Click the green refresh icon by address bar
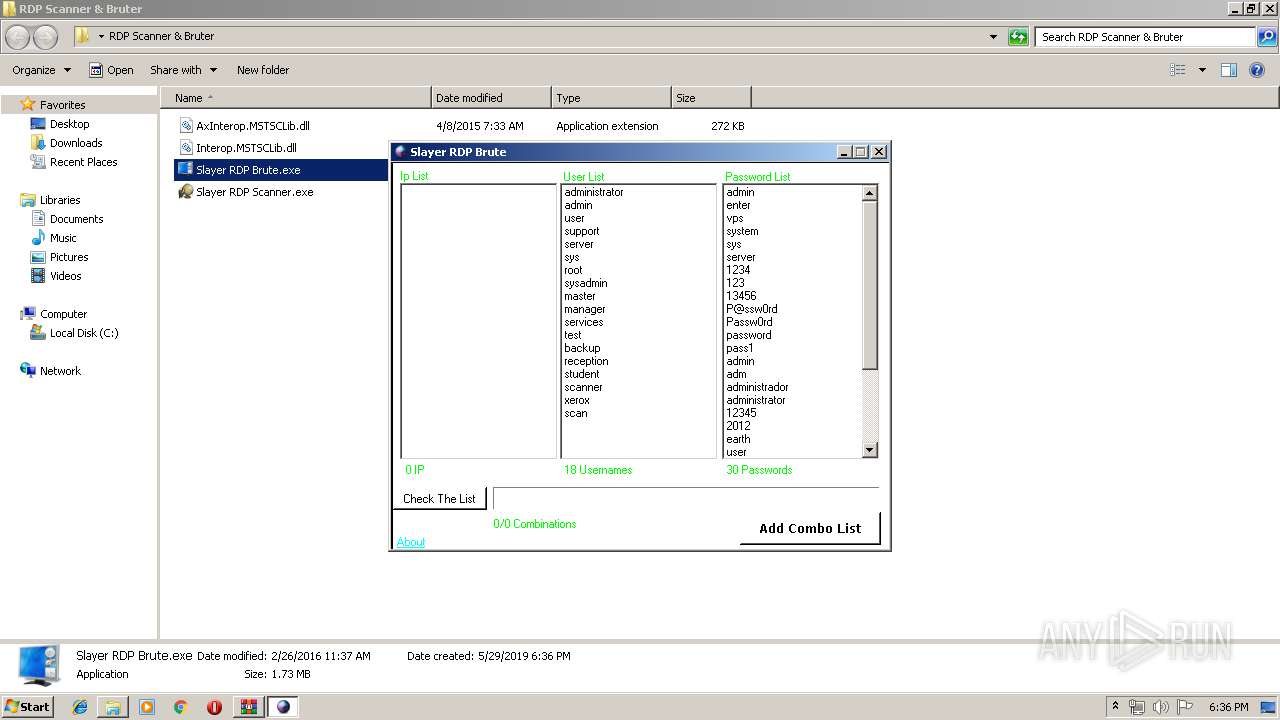 point(1018,37)
